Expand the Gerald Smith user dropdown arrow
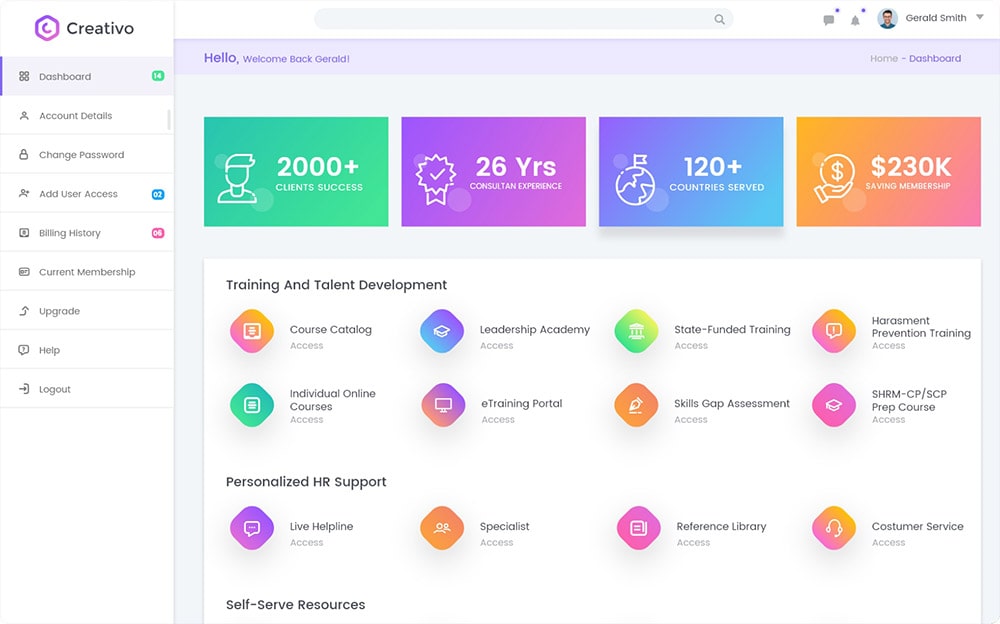Viewport: 1000px width, 624px height. (x=977, y=18)
